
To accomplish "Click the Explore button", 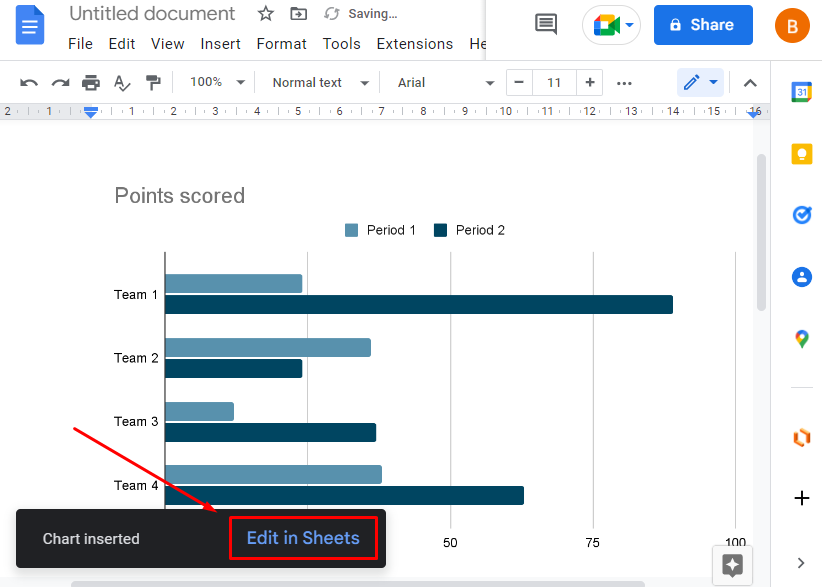I will (732, 566).
